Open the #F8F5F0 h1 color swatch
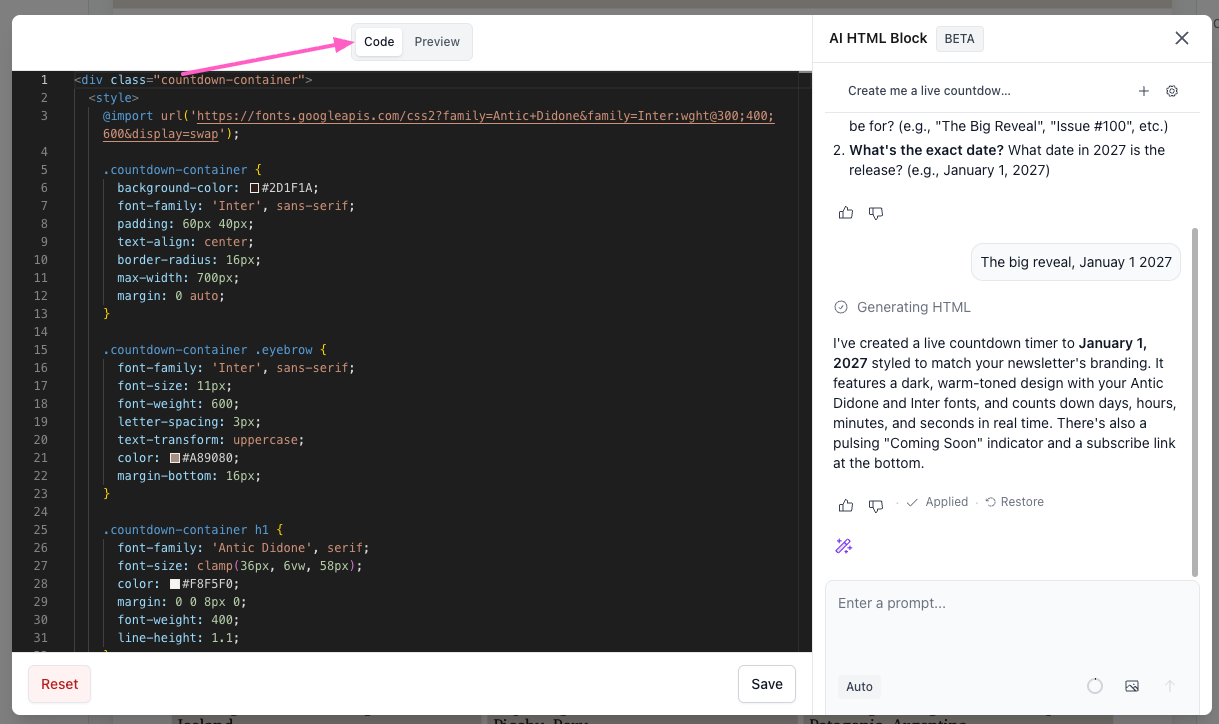 (175, 584)
